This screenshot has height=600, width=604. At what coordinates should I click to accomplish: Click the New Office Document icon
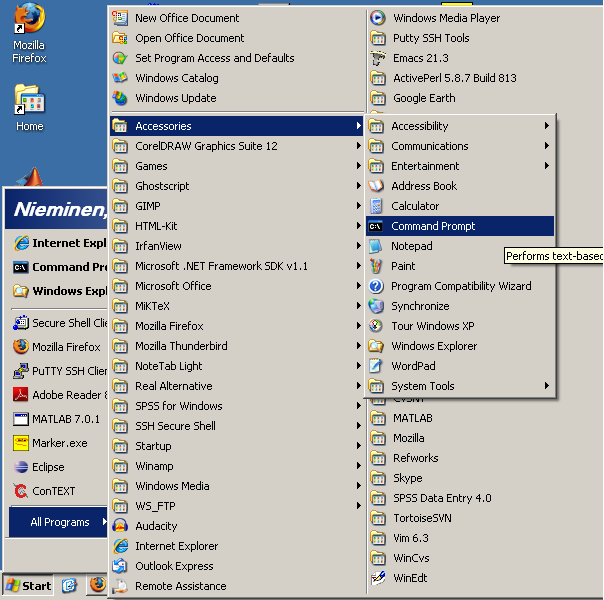(x=120, y=18)
